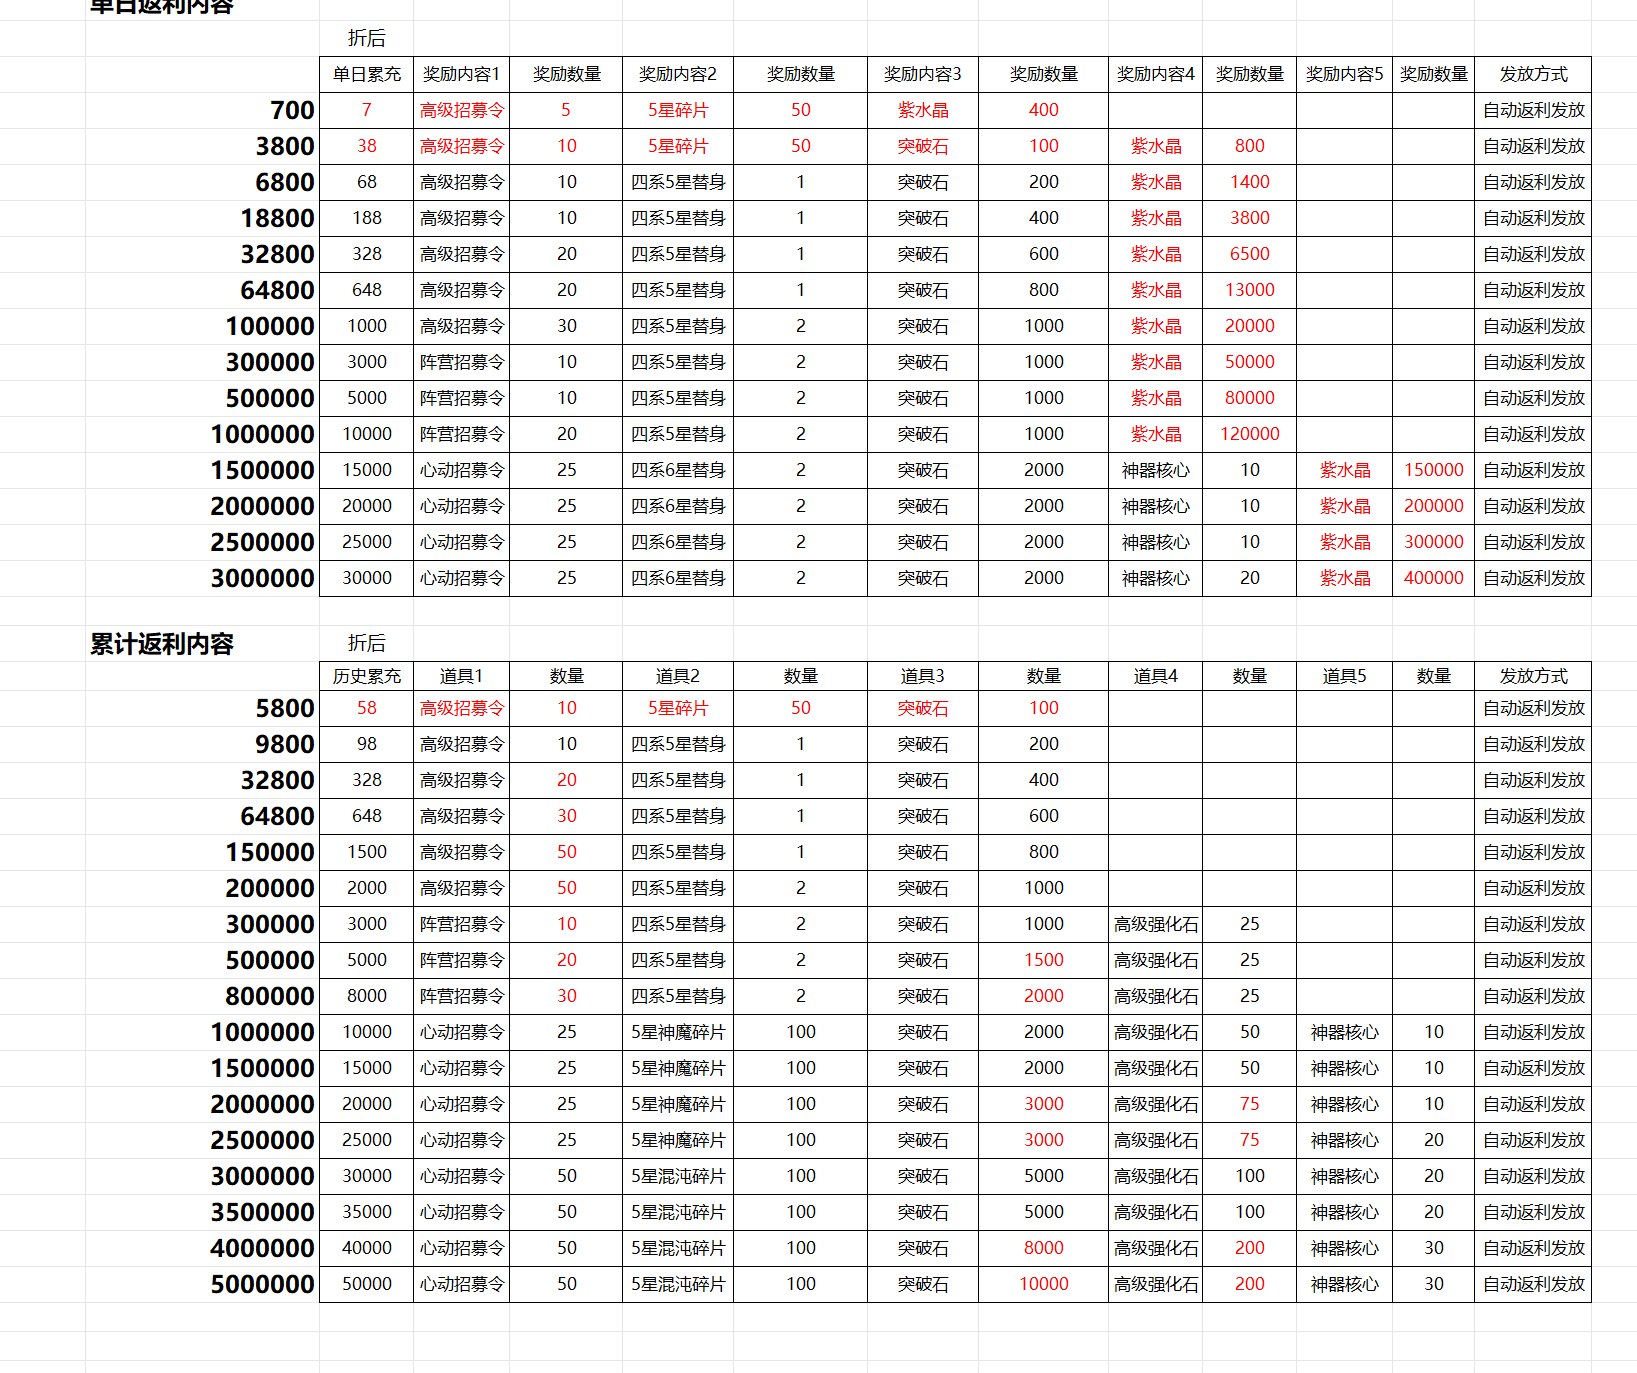Viewport: 1637px width, 1373px height.
Task: Click the red 13000 cell
Action: pos(1249,290)
